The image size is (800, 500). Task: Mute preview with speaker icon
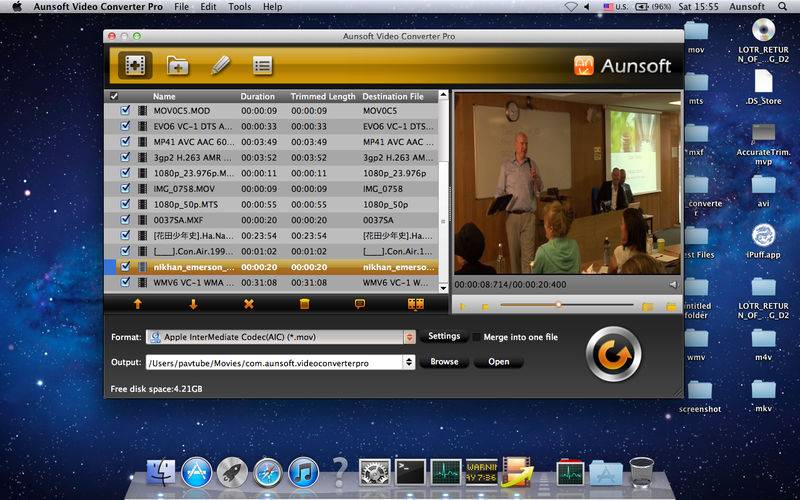(x=673, y=285)
